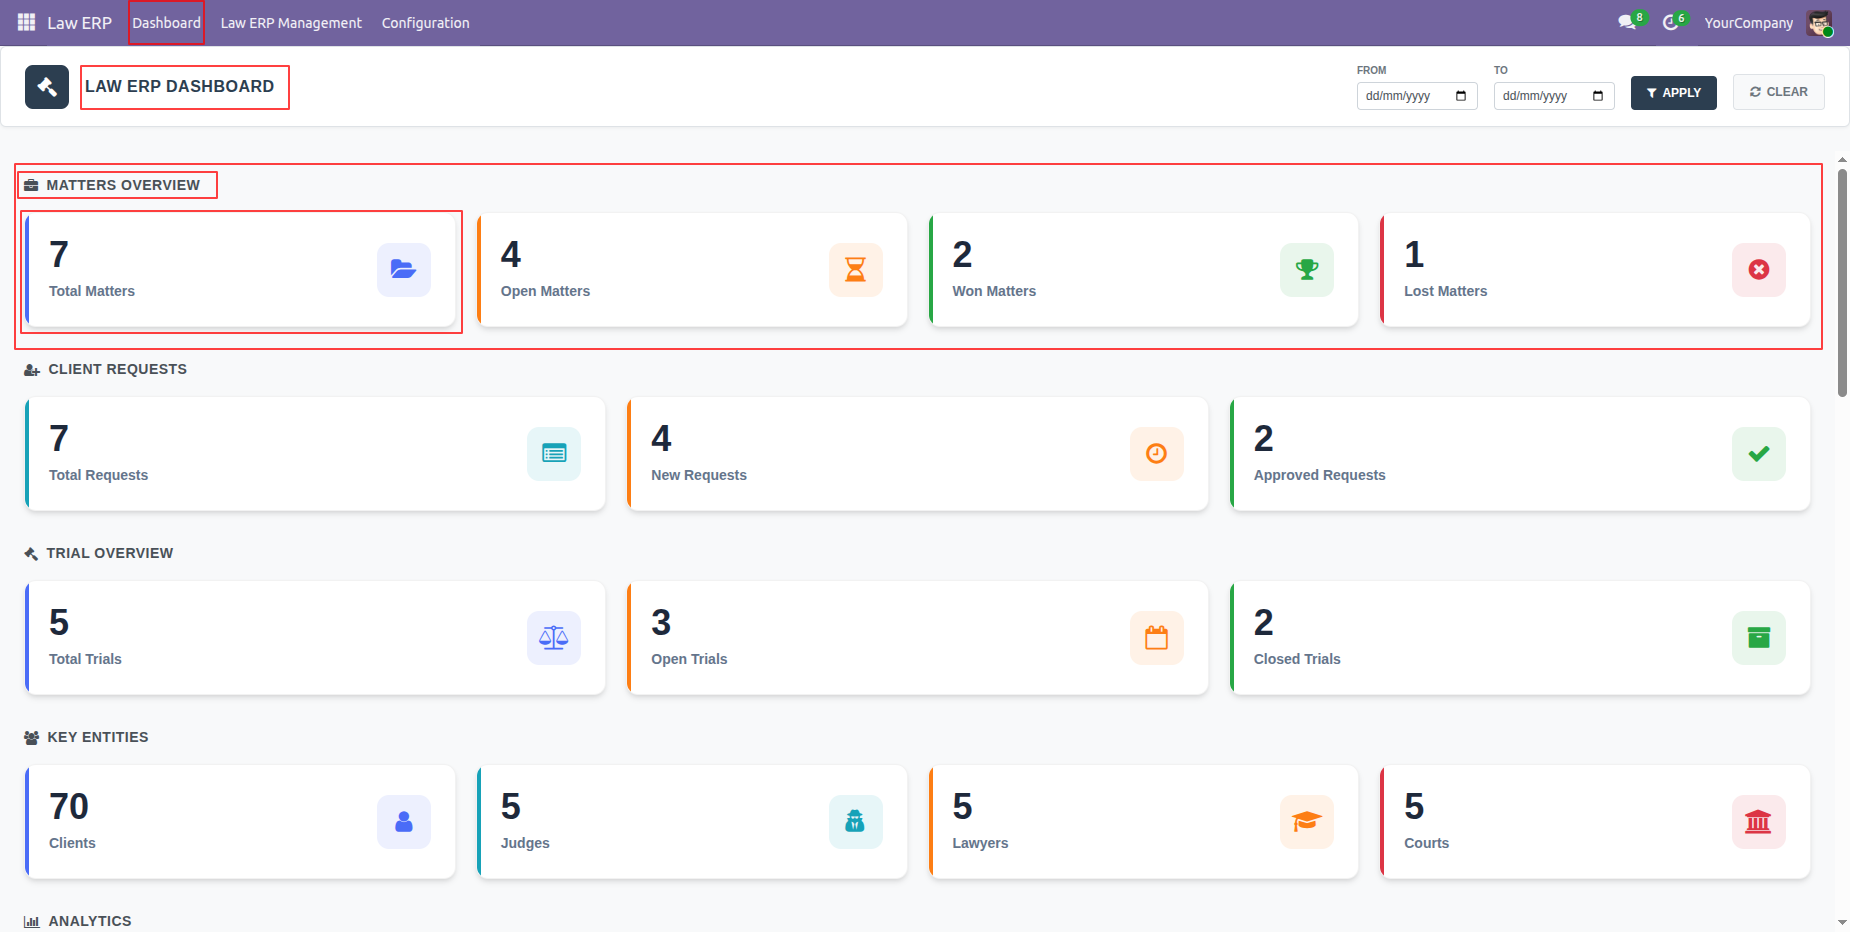
Task: Open the Configuration menu
Action: coord(425,23)
